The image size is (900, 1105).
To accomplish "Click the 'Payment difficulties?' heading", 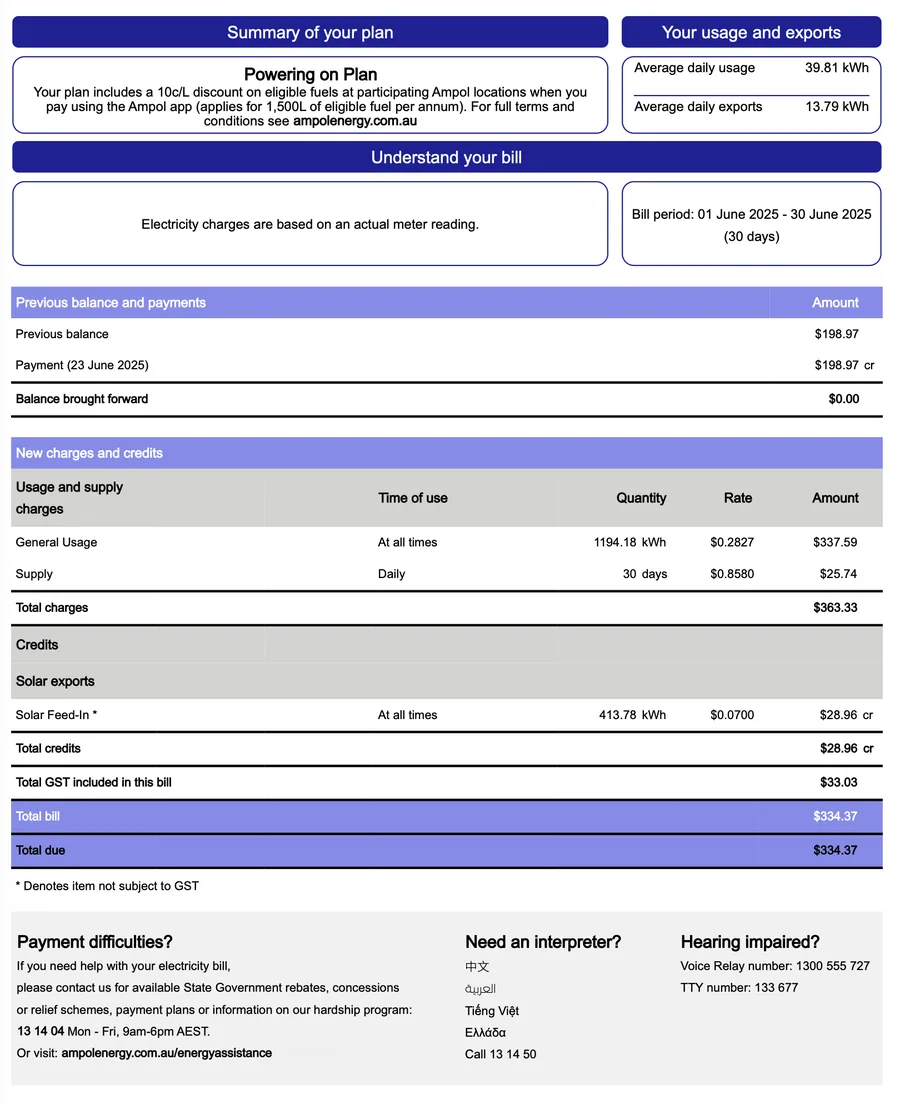I will [x=94, y=942].
